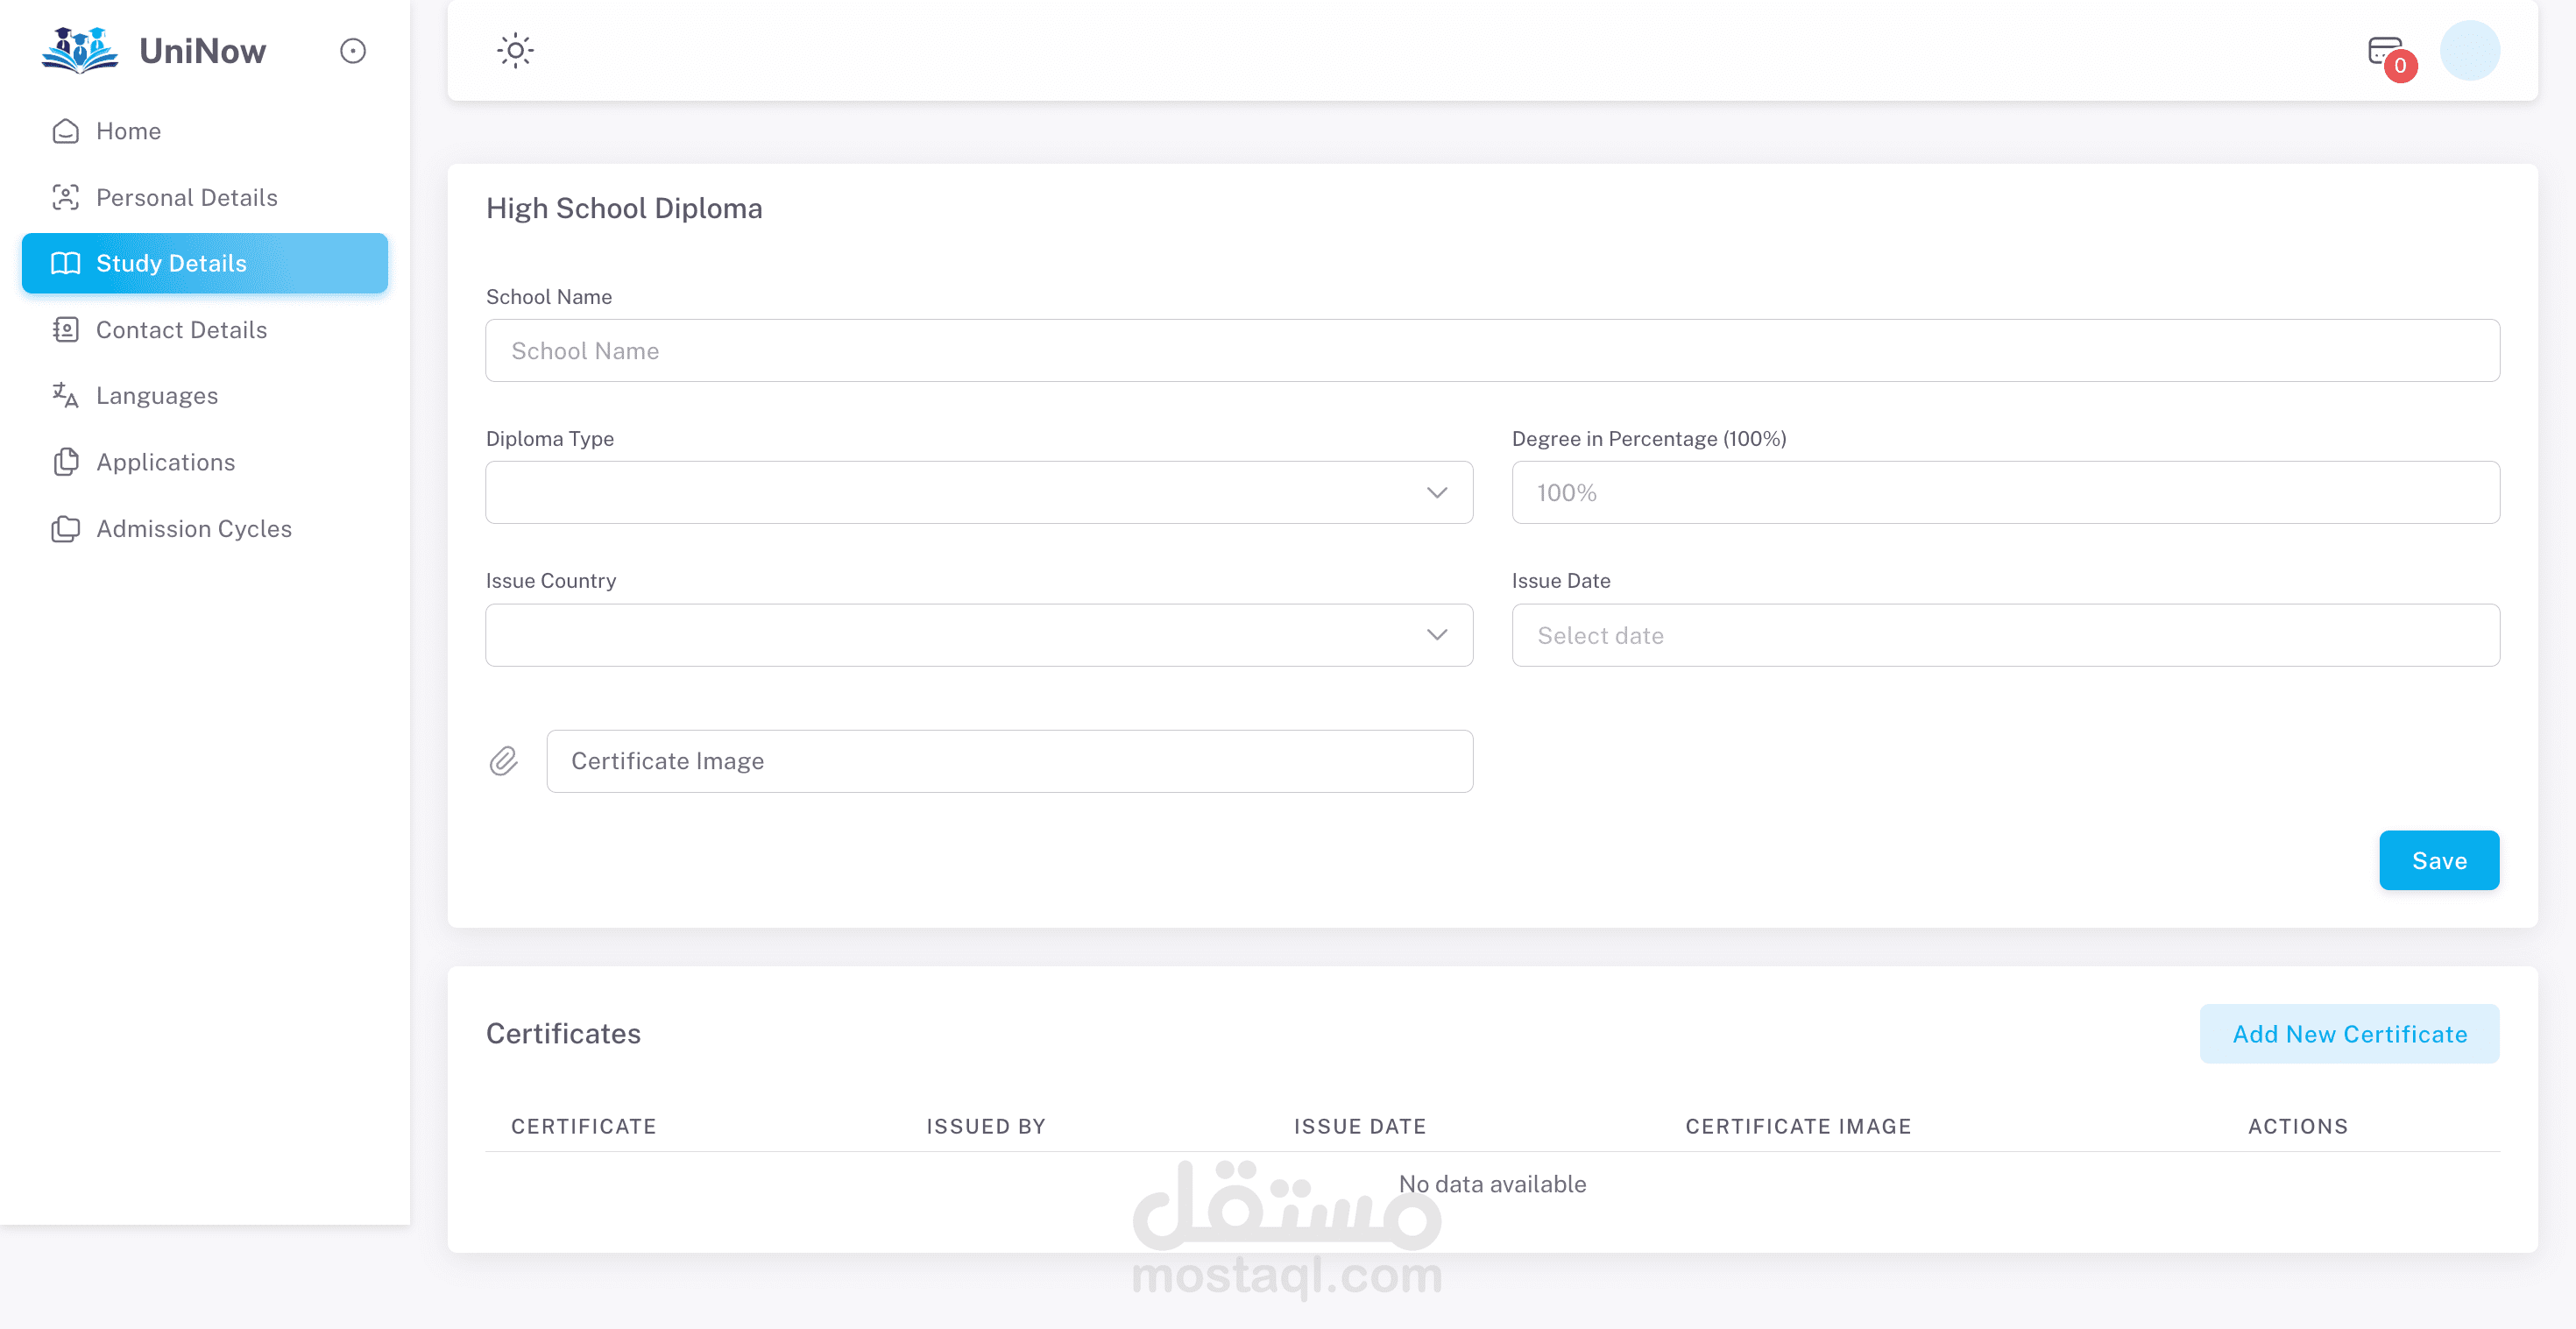
Task: Go to Applications in the sidebar
Action: pyautogui.click(x=166, y=462)
